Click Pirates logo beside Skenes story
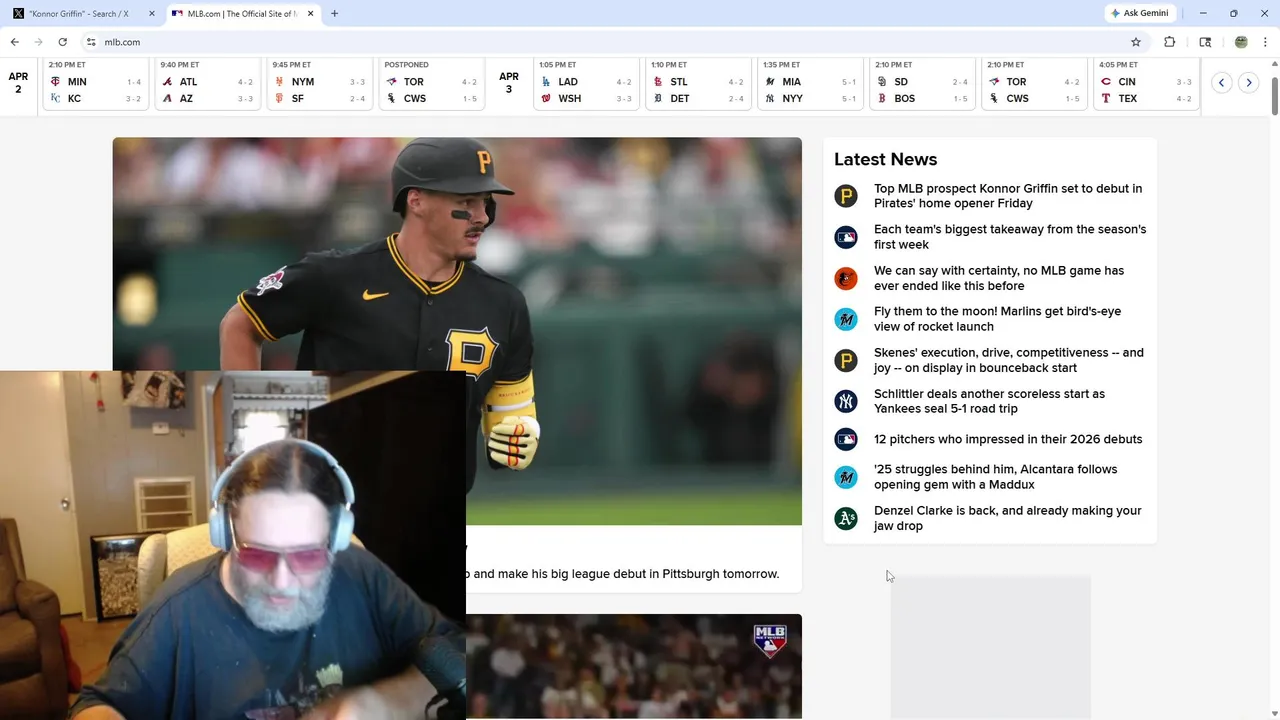1280x720 pixels. tap(846, 360)
